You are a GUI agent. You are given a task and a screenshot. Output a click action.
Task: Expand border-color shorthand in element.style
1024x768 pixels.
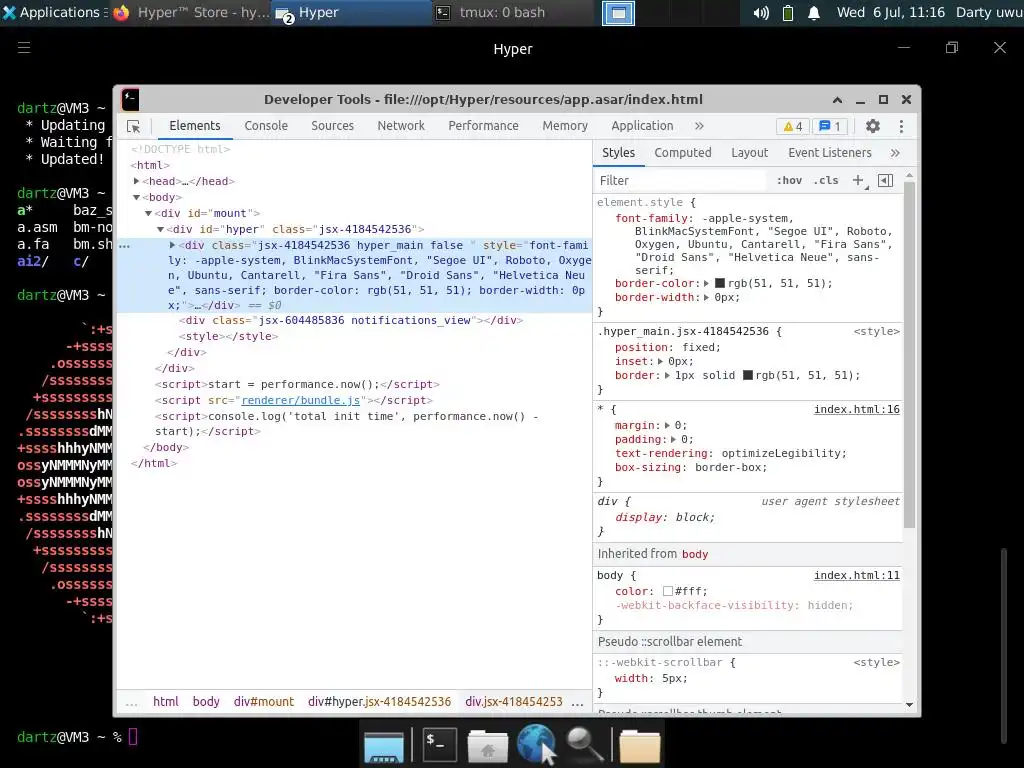point(706,283)
